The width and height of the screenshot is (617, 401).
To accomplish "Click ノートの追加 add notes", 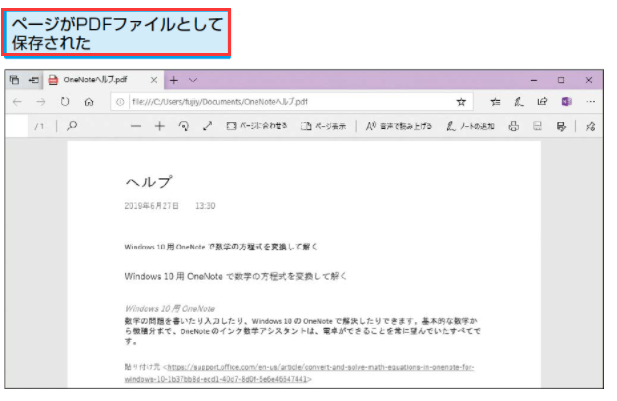I will coord(470,126).
